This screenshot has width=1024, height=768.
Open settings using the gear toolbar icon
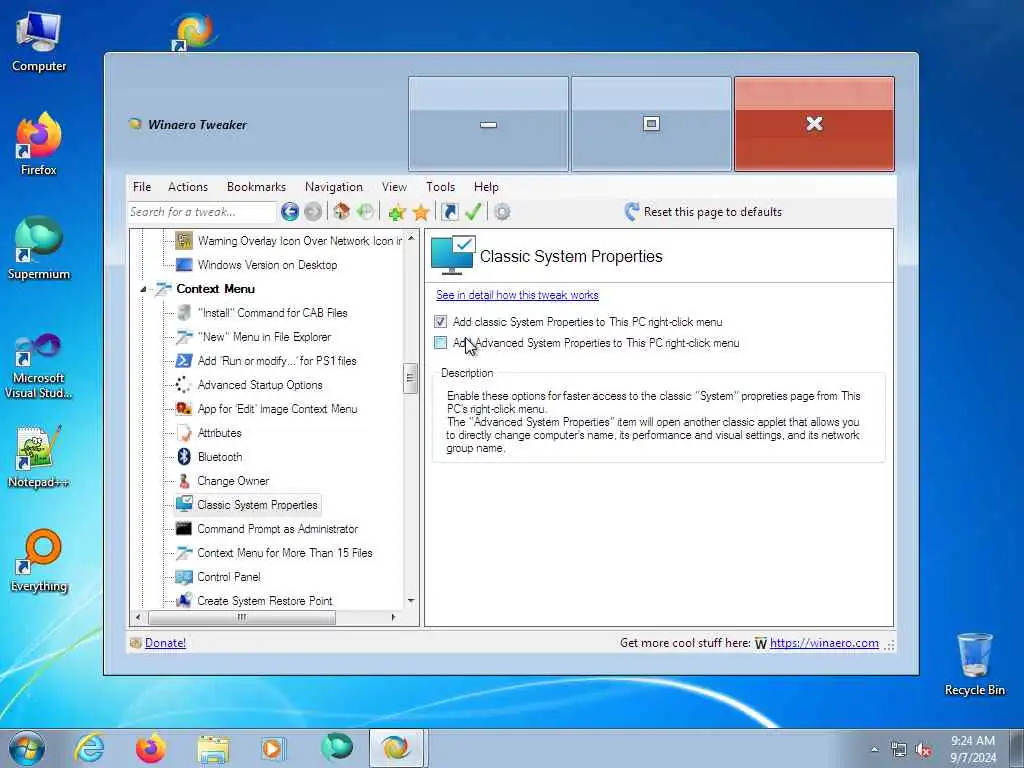click(502, 212)
